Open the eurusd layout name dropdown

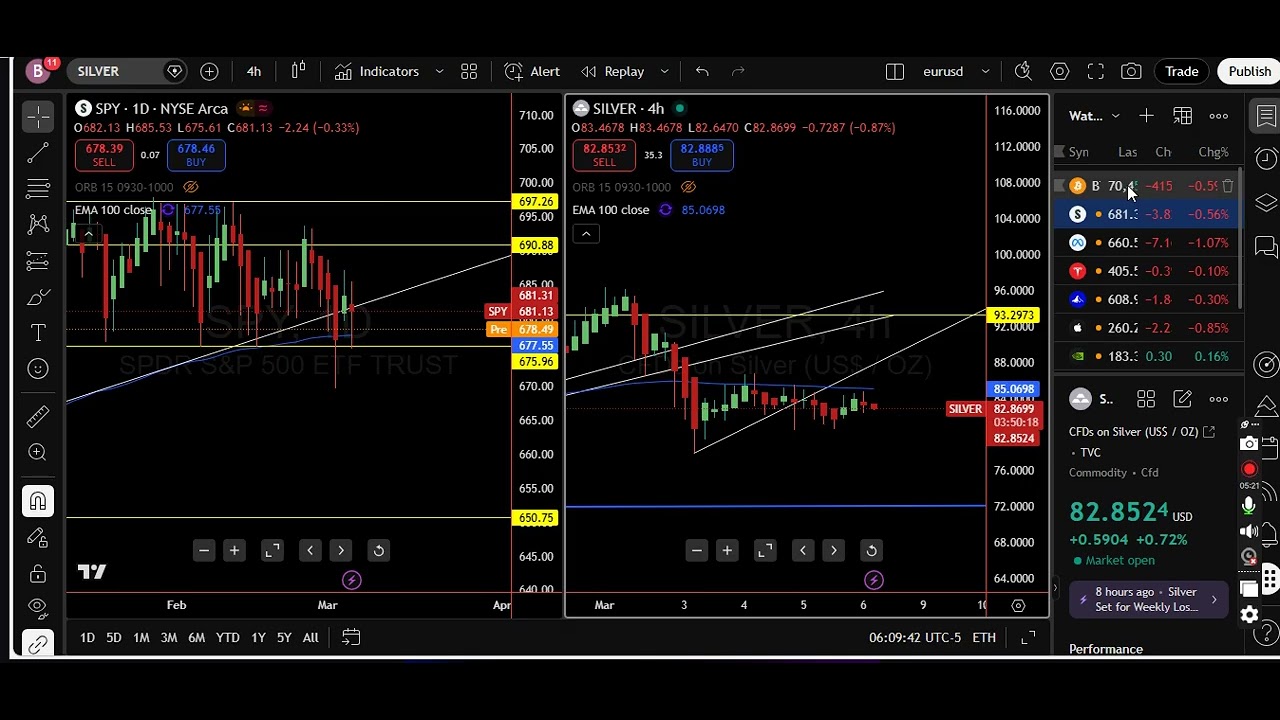pyautogui.click(x=955, y=71)
